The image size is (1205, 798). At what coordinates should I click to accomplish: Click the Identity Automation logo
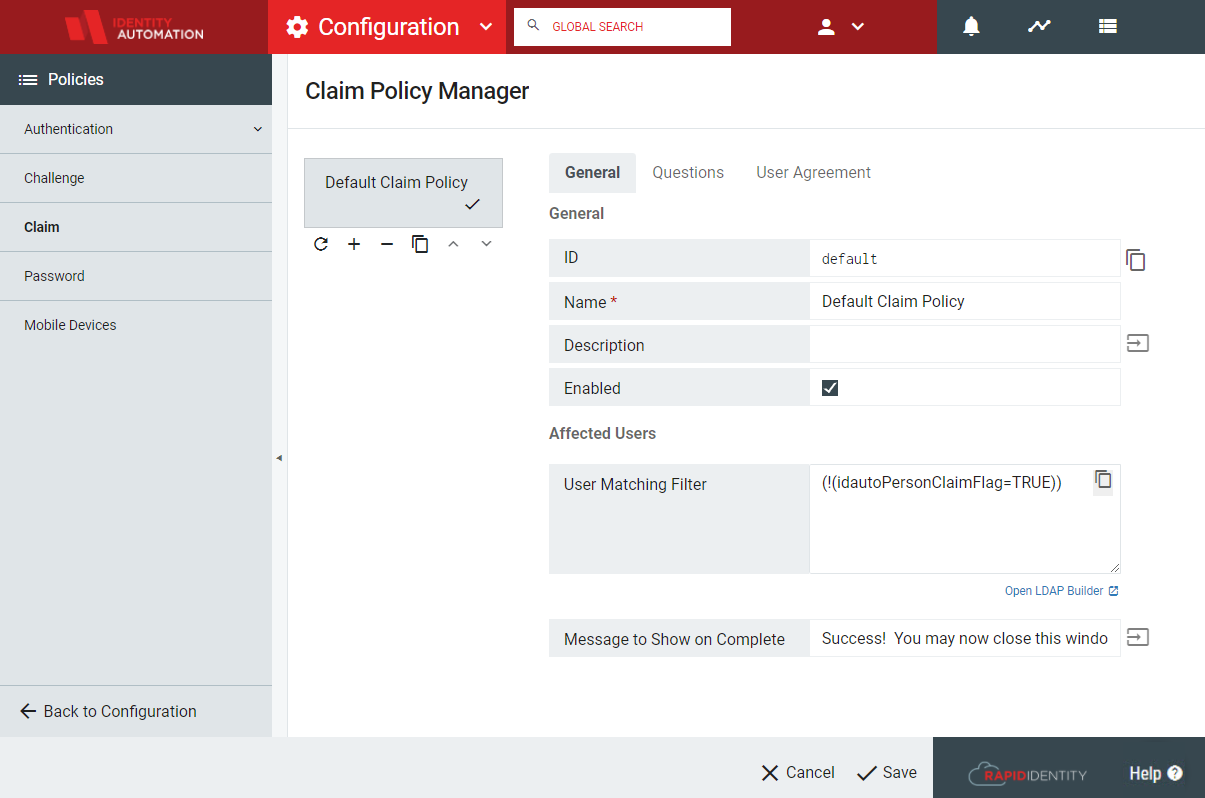click(x=134, y=27)
